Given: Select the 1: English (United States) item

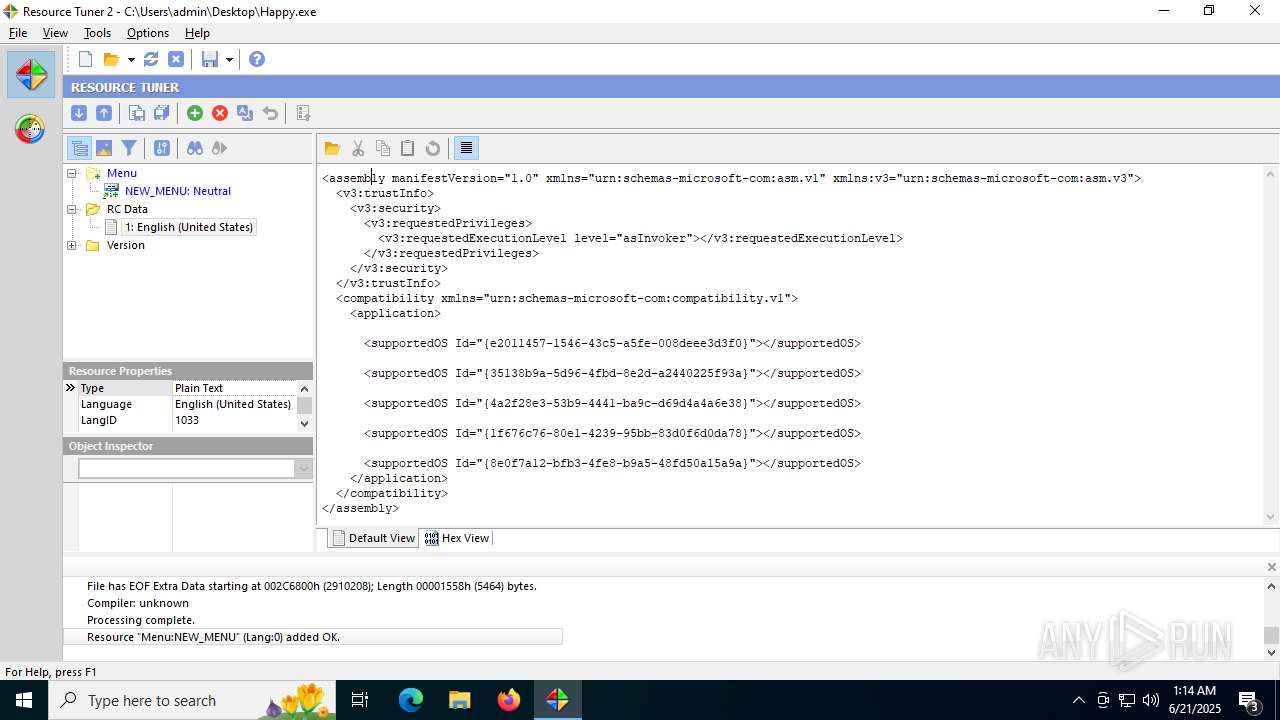Looking at the screenshot, I should pos(189,227).
